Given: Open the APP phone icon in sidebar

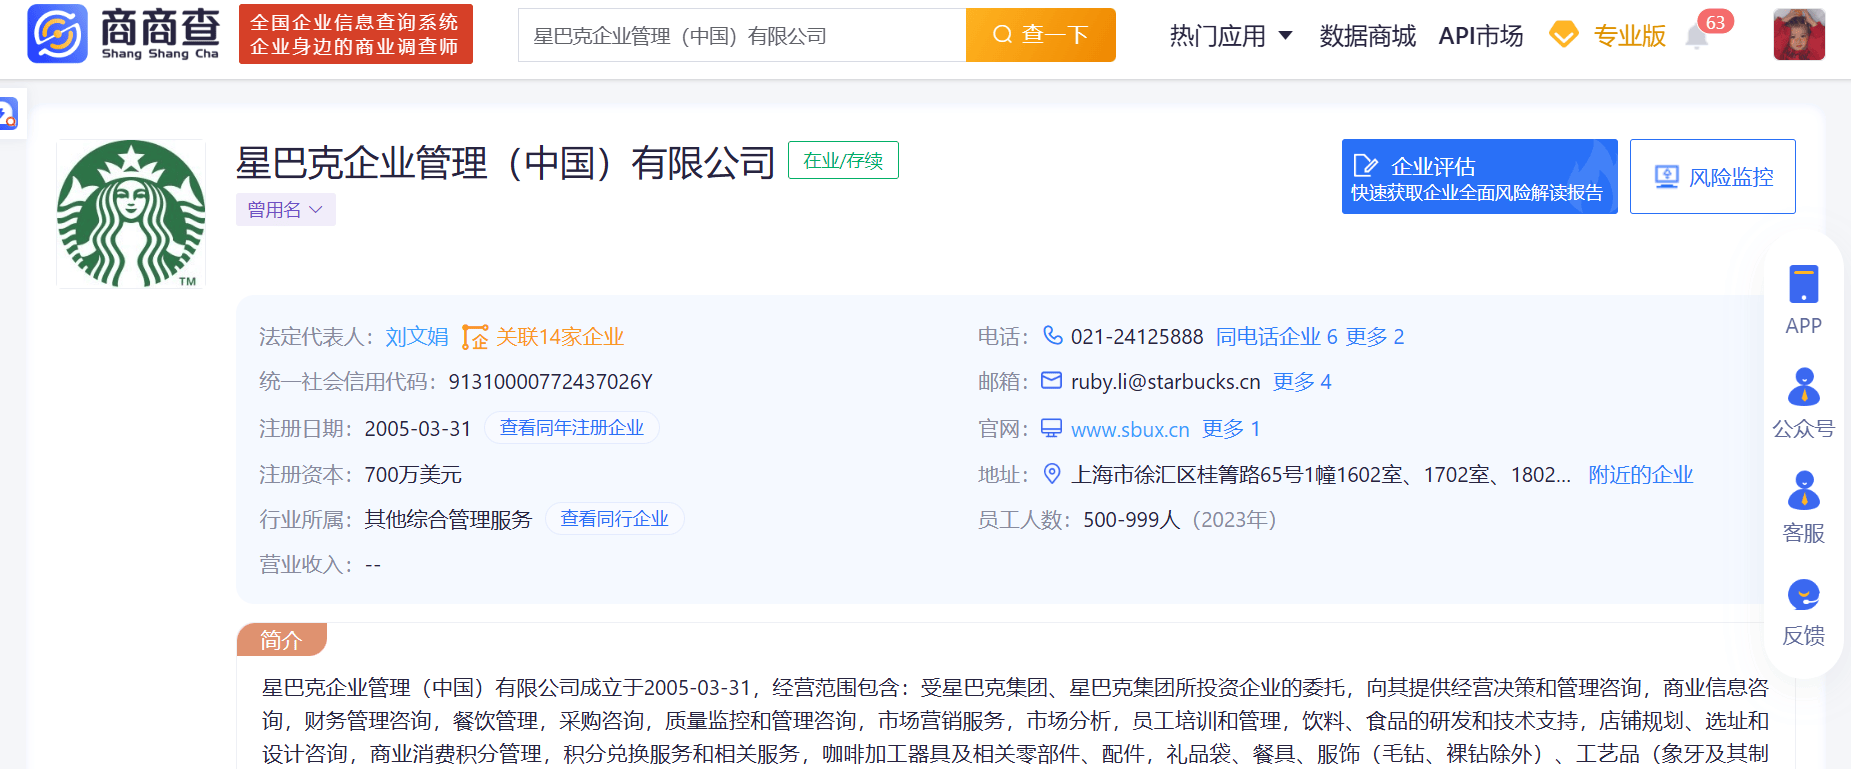Looking at the screenshot, I should (x=1804, y=285).
